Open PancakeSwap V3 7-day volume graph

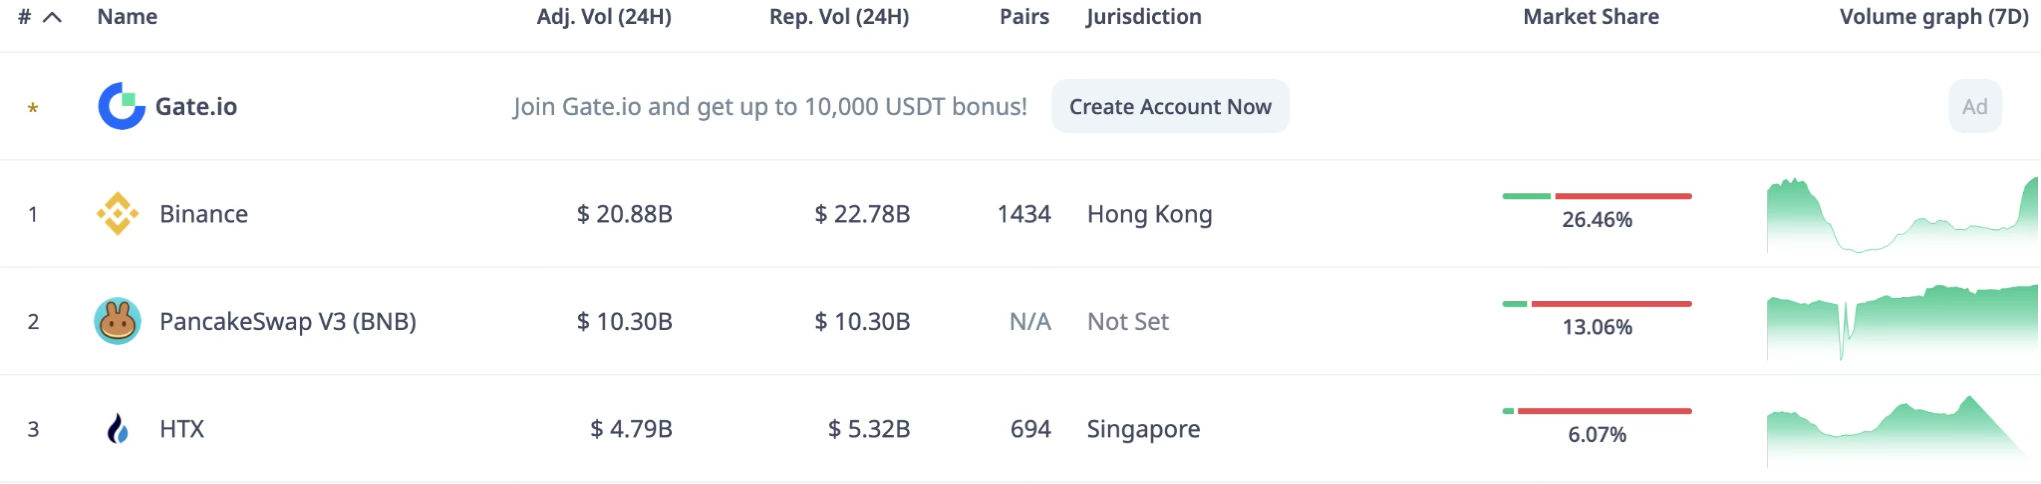tap(1902, 322)
